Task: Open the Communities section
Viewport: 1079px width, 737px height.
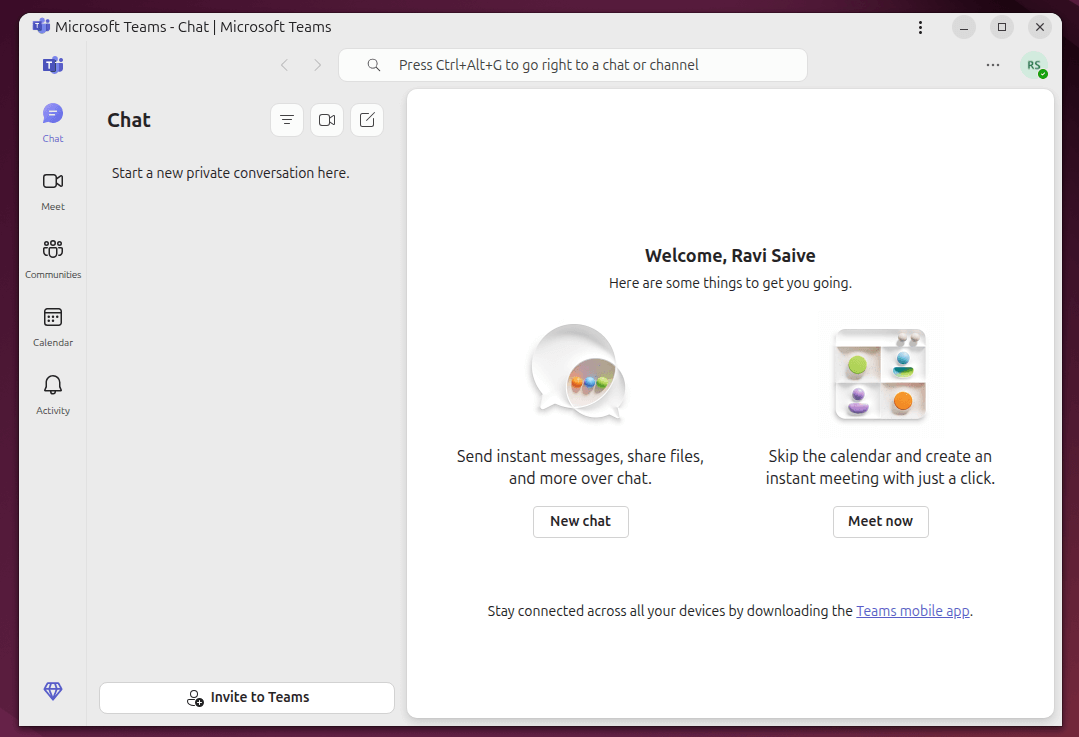Action: coord(52,256)
